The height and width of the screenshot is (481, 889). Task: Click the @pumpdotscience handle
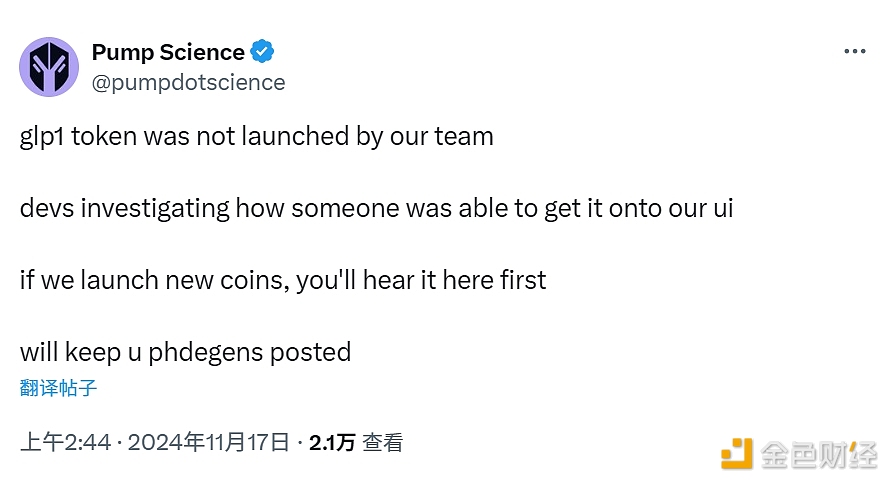[188, 82]
